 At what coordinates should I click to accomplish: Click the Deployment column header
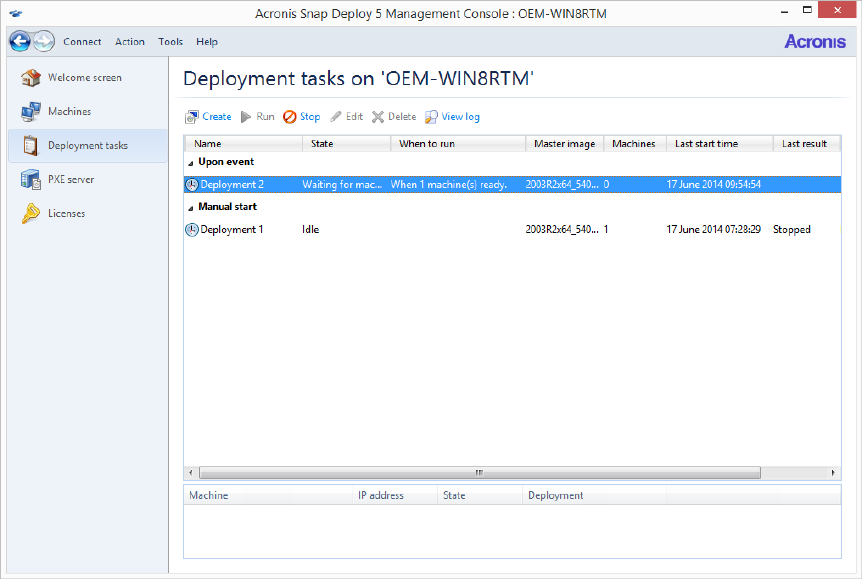(594, 495)
